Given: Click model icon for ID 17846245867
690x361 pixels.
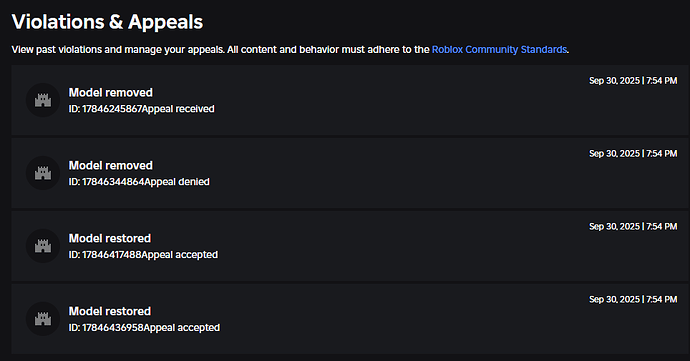Looking at the screenshot, I should [43, 100].
